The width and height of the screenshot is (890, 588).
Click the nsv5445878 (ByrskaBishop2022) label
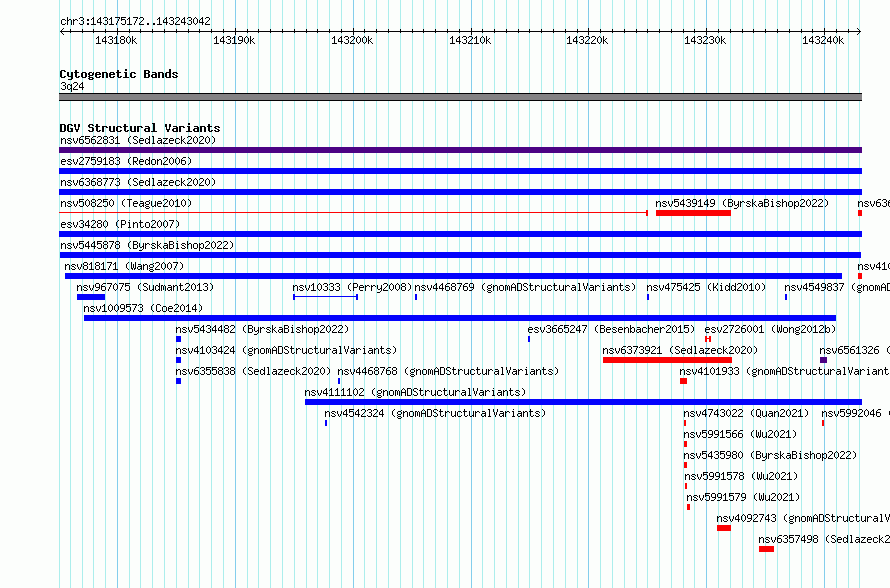[x=147, y=245]
